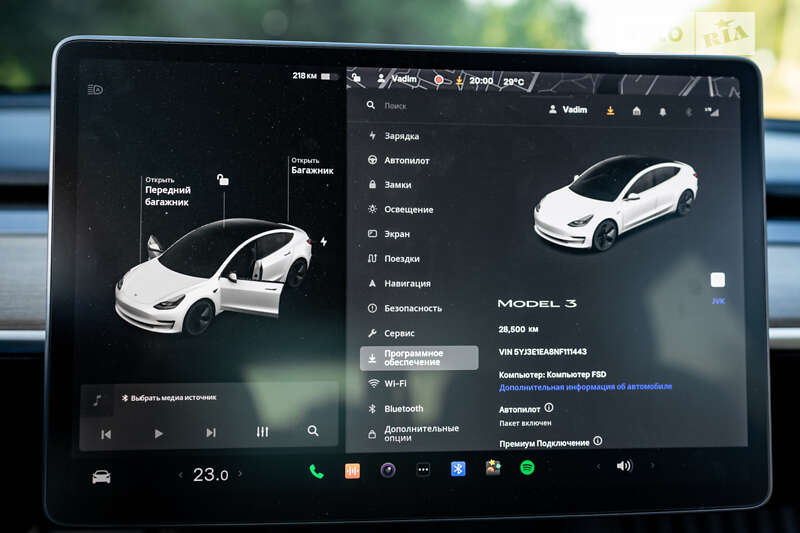Tap the headlights indicator icon

[95, 90]
